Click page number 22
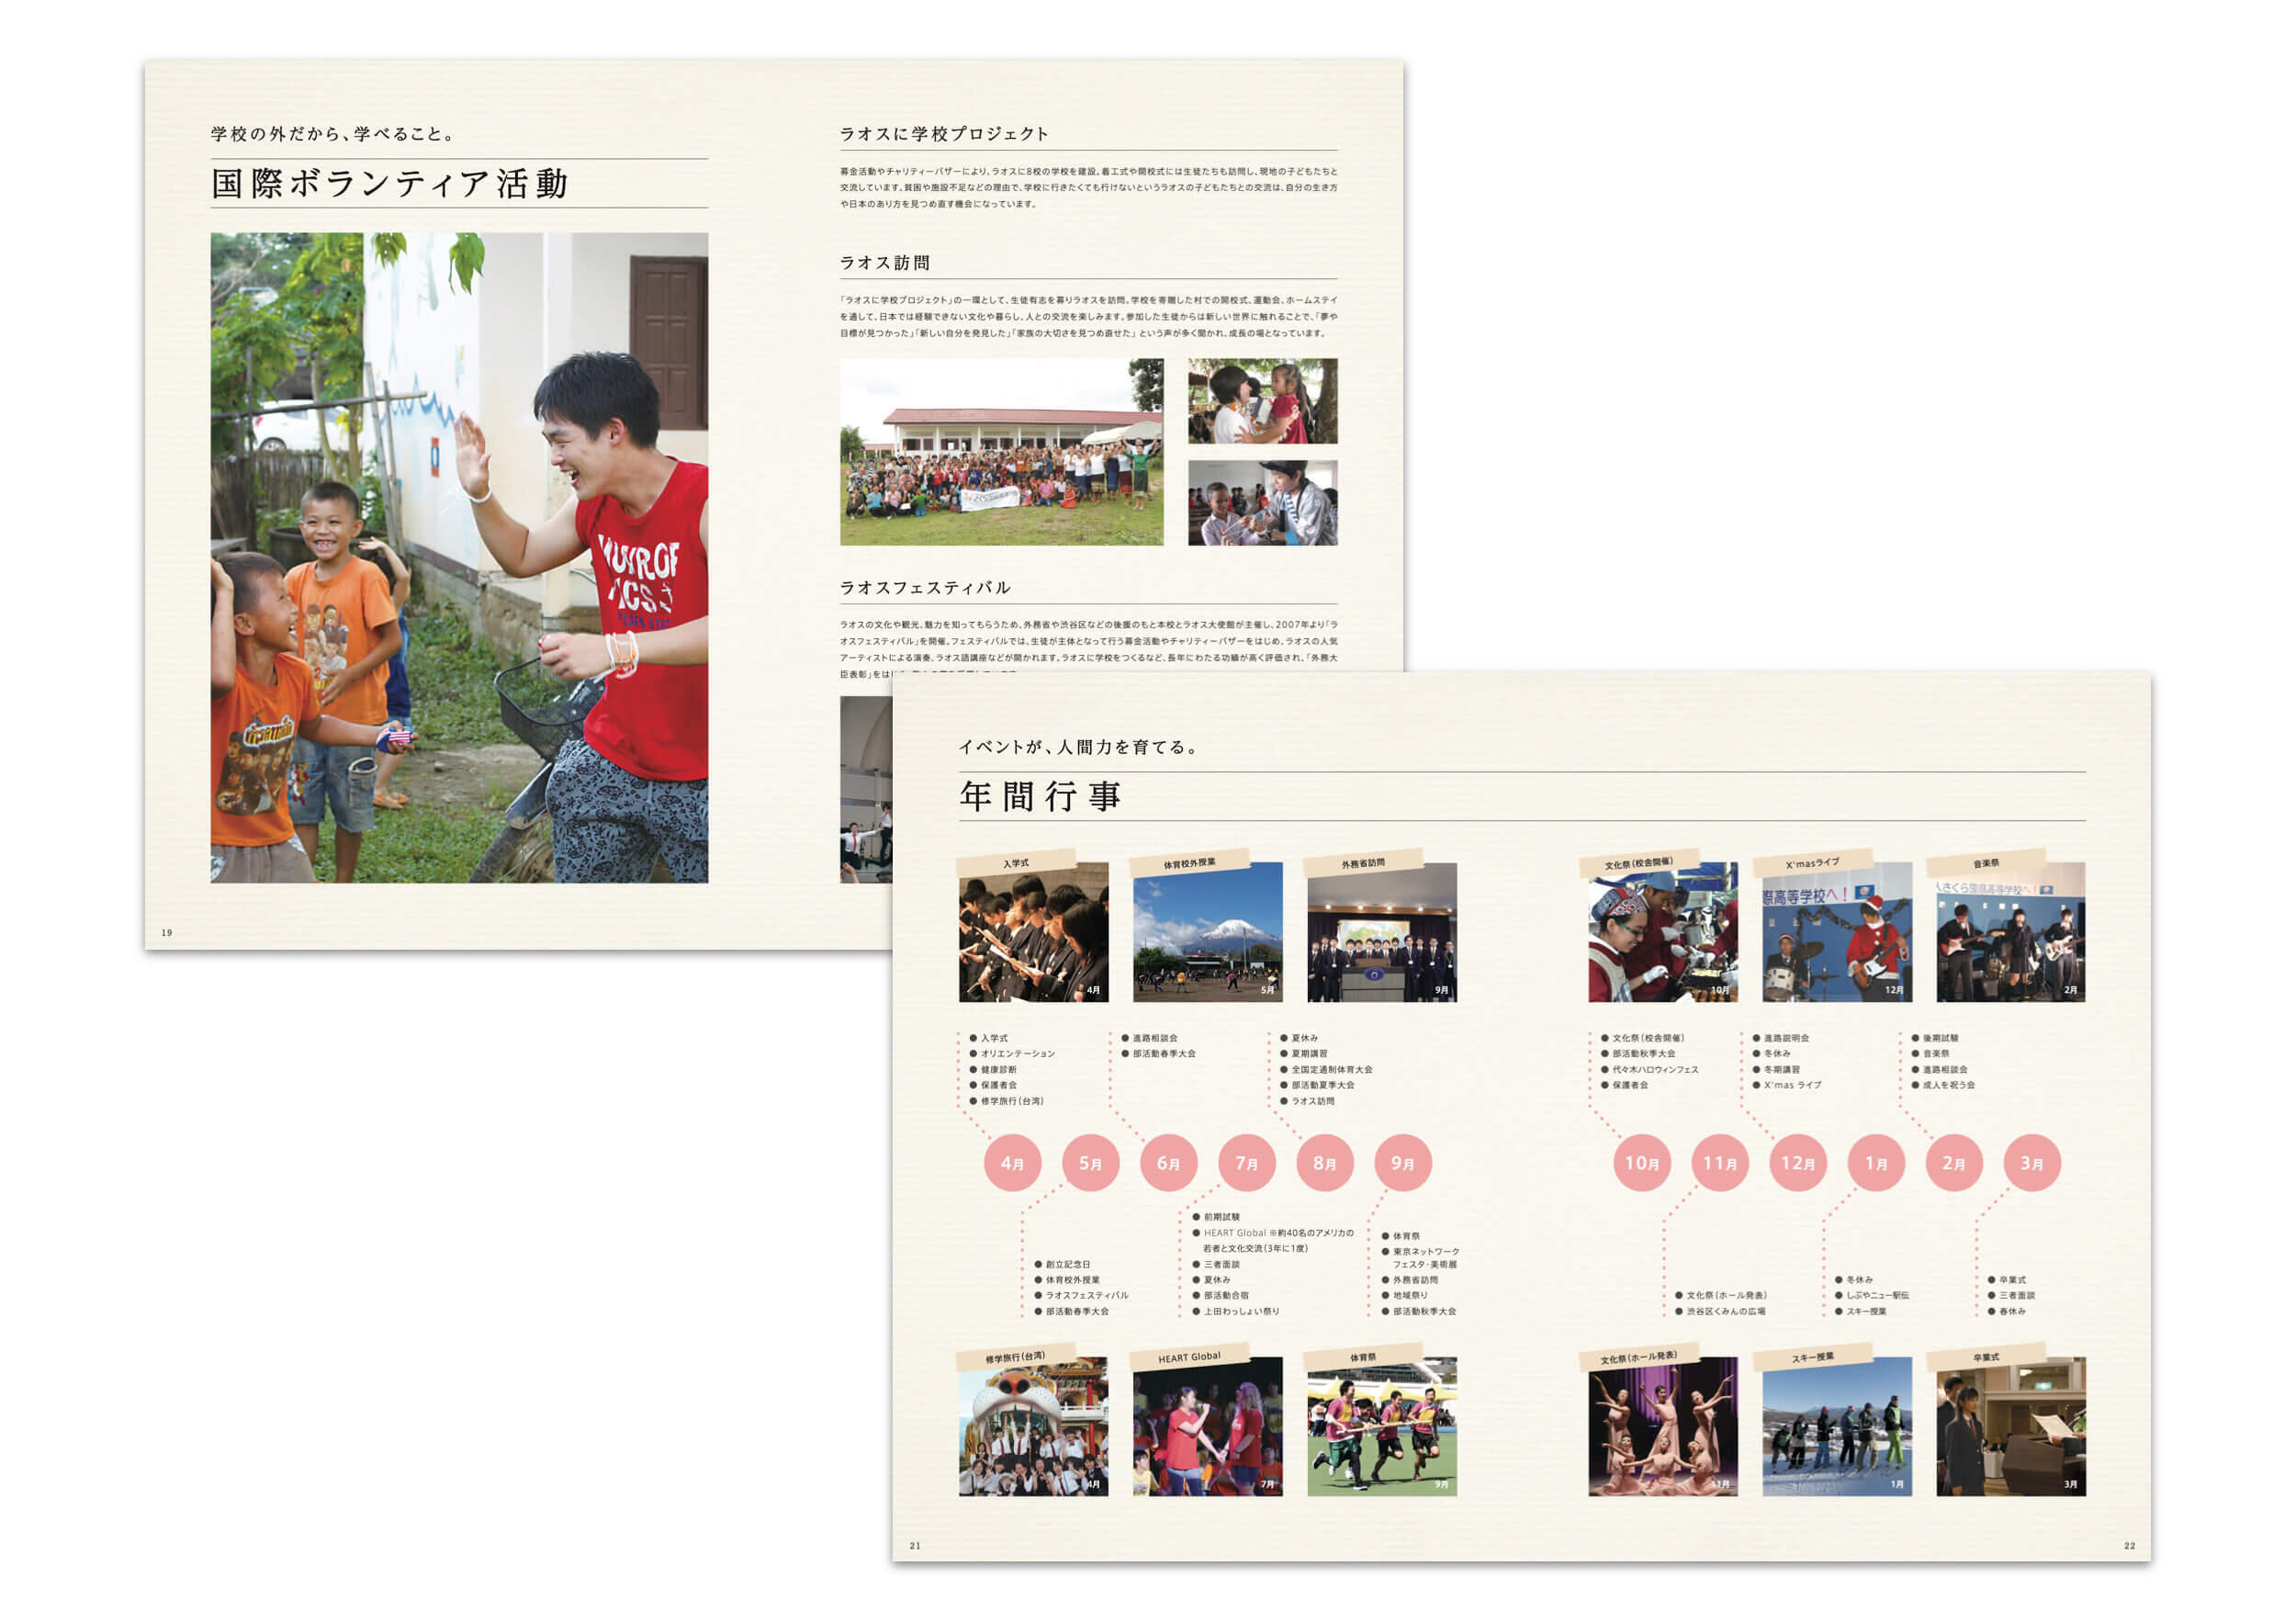Screen dimensions: 2296x1622 point(2130,1546)
